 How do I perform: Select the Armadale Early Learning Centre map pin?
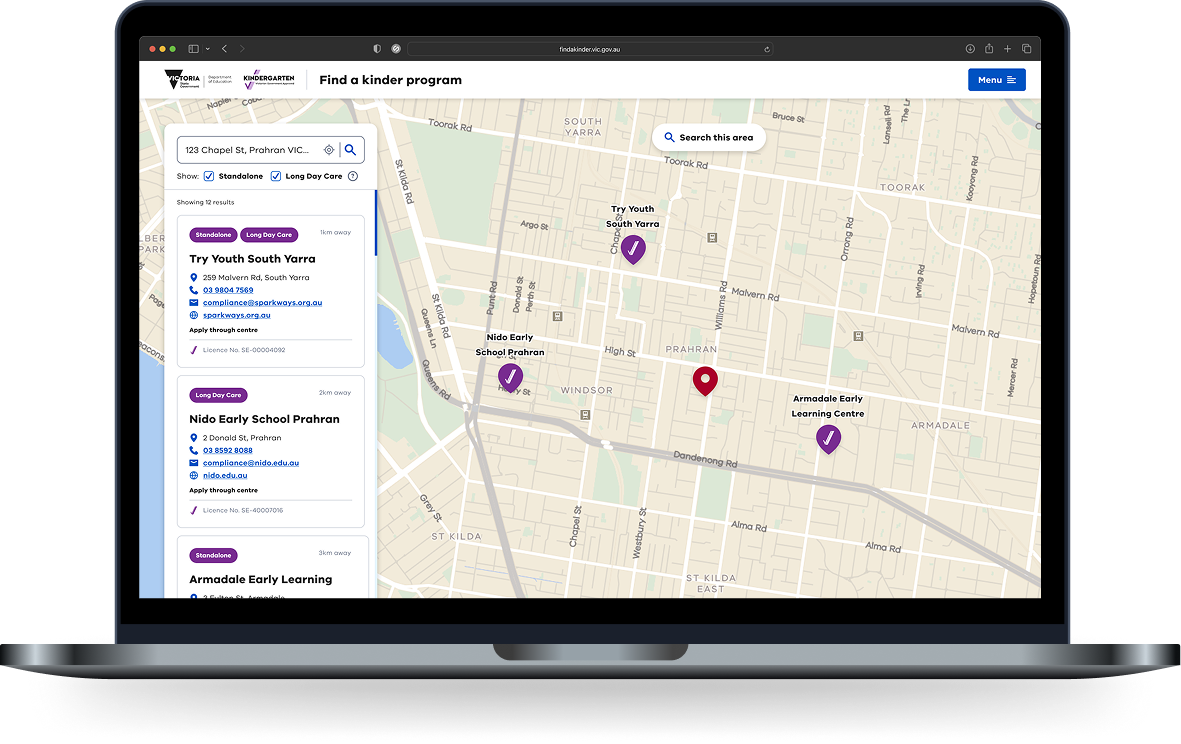pos(829,439)
